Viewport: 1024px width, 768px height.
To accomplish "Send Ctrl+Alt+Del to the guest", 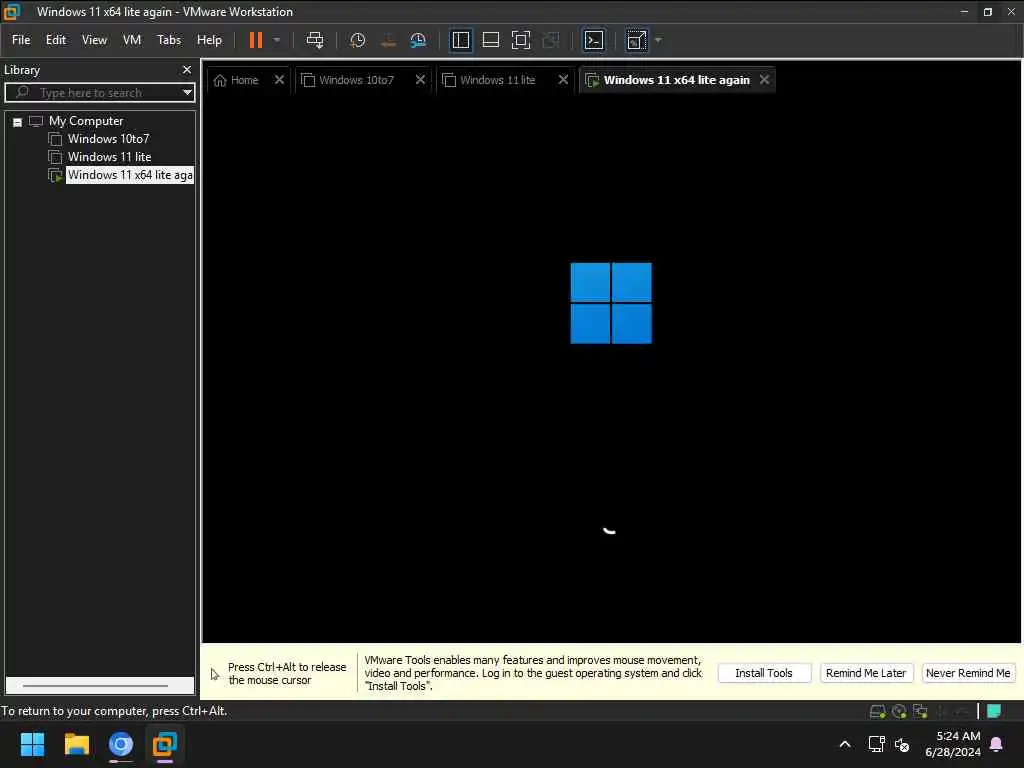I will 315,40.
